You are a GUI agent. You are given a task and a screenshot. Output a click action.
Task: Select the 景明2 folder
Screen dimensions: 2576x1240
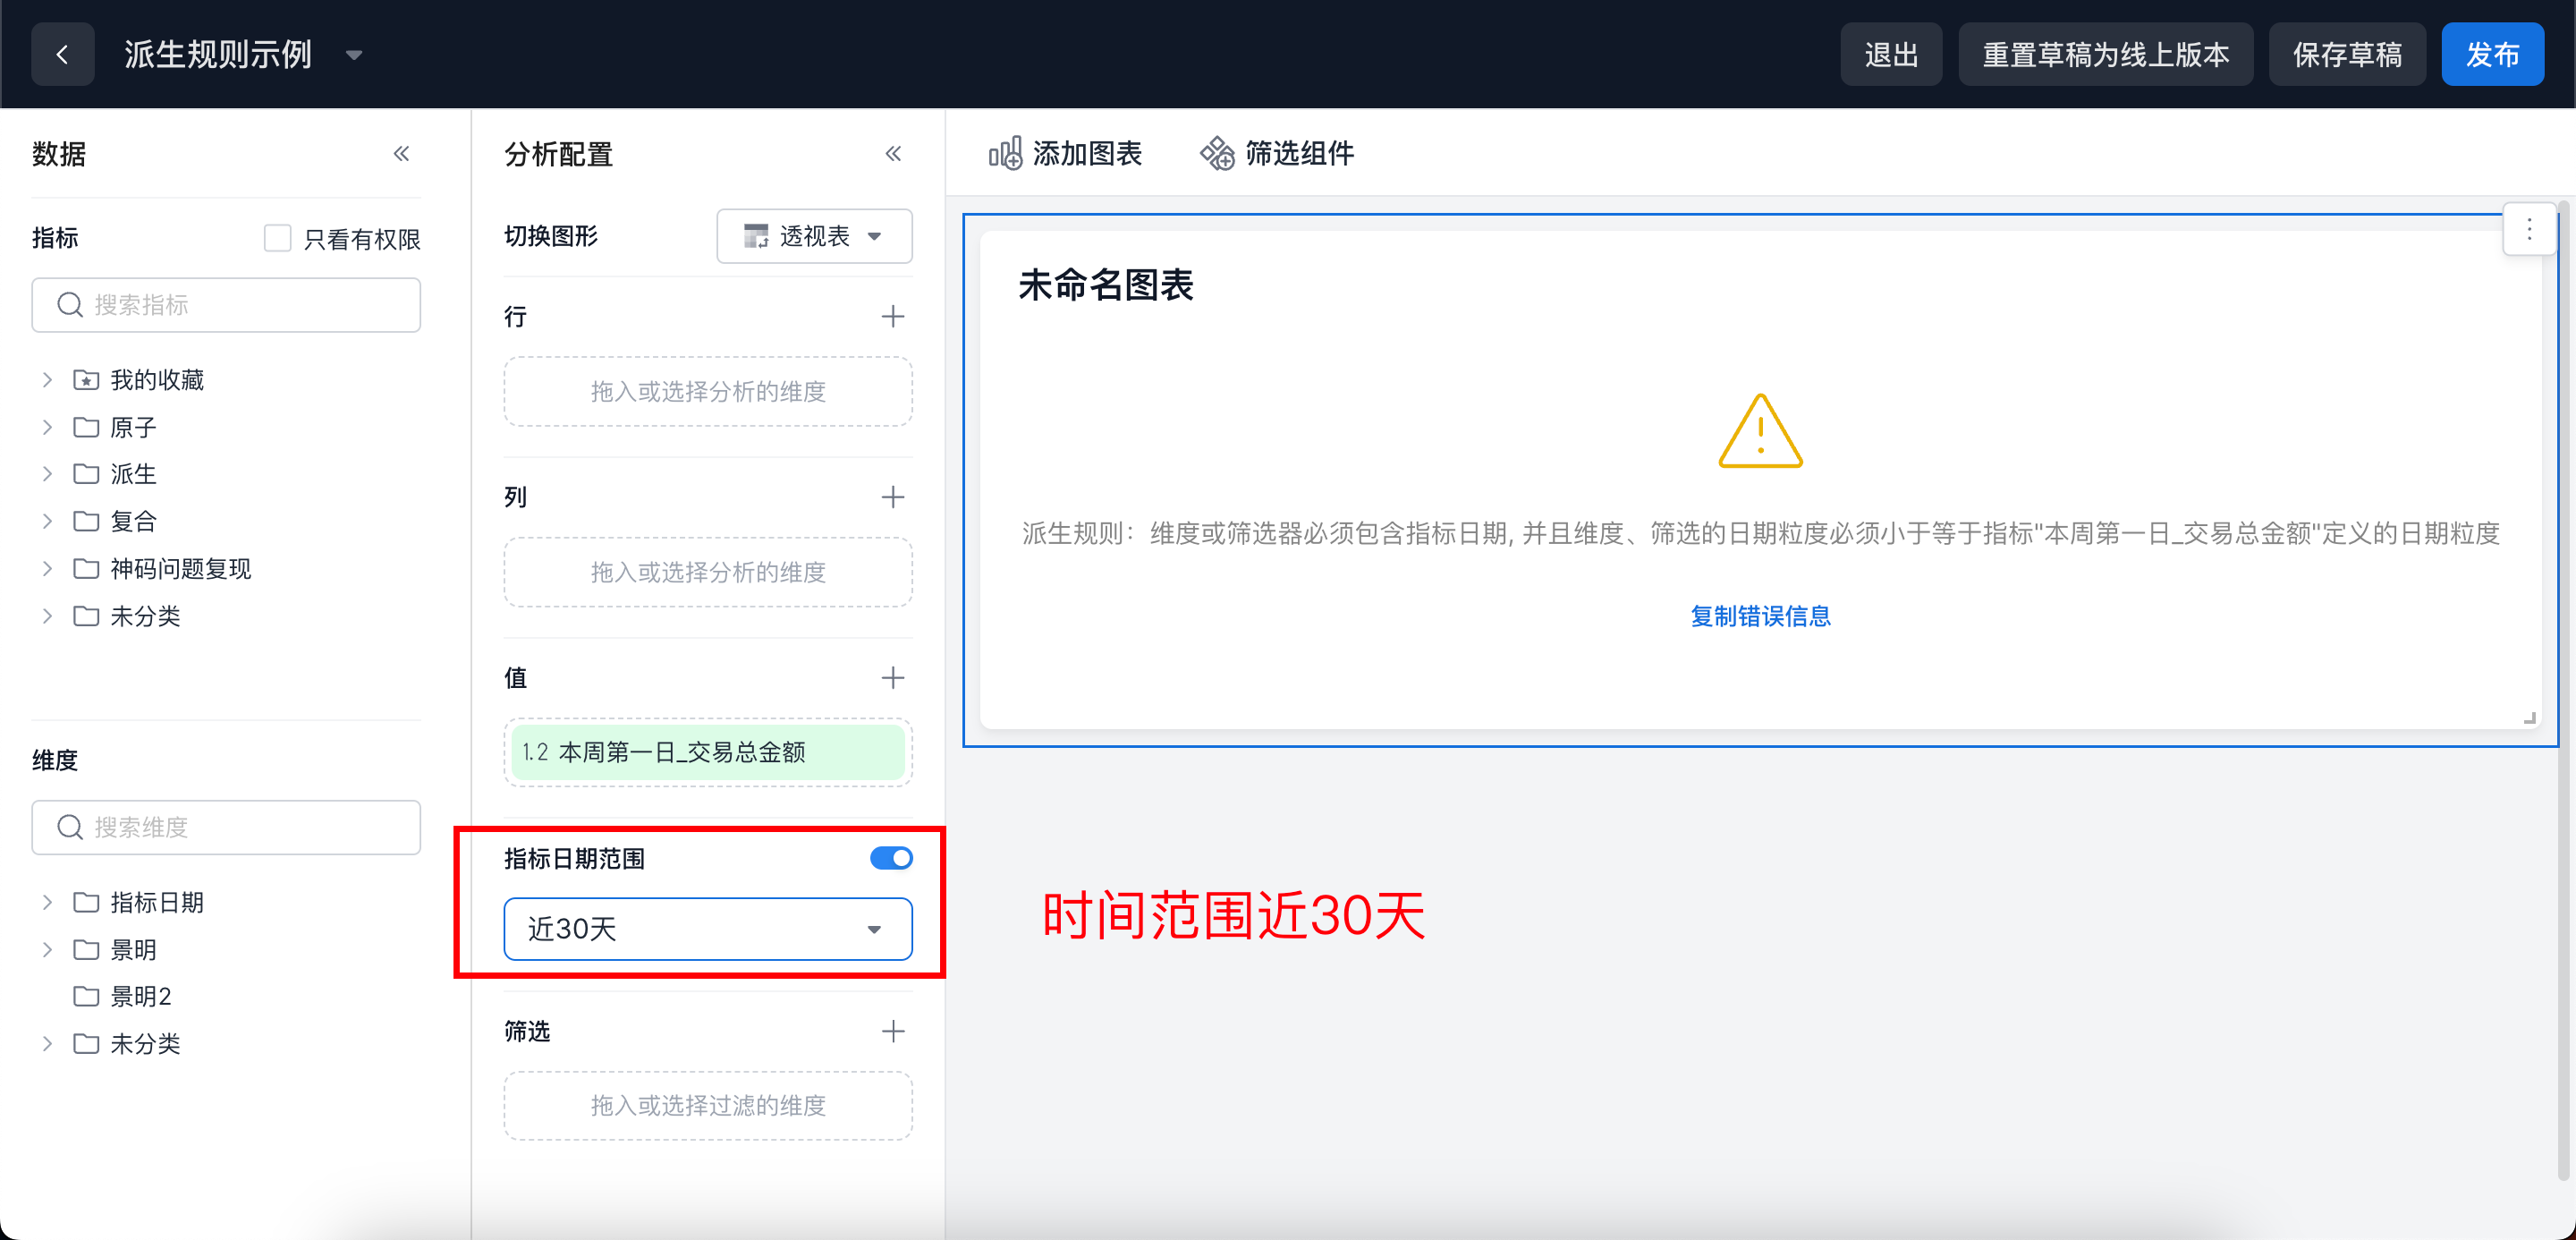(141, 996)
